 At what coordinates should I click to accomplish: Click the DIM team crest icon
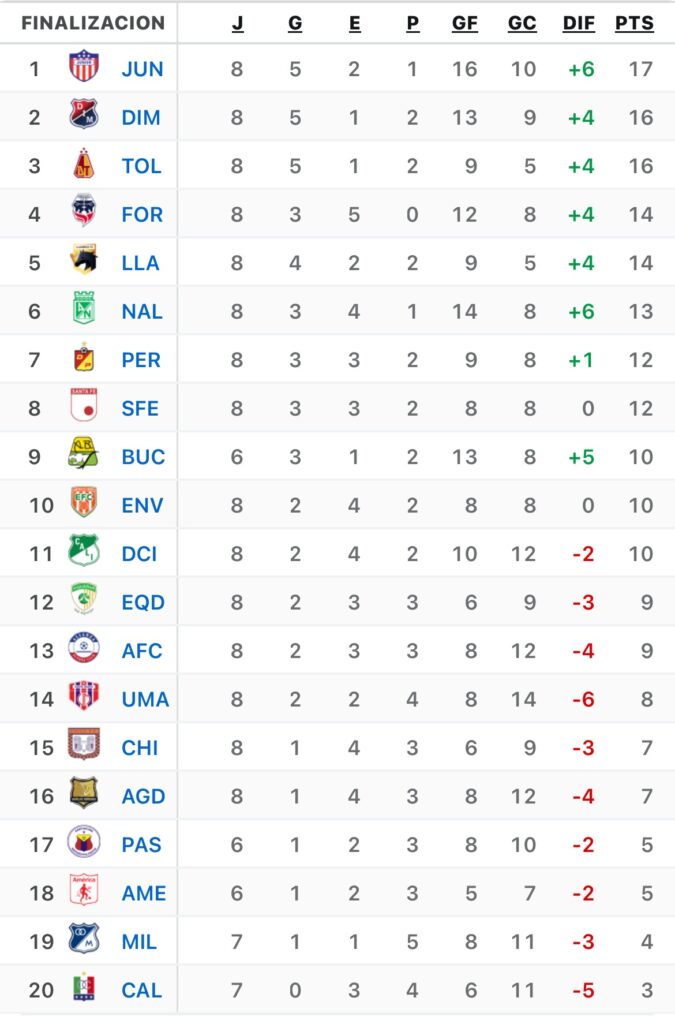[84, 116]
